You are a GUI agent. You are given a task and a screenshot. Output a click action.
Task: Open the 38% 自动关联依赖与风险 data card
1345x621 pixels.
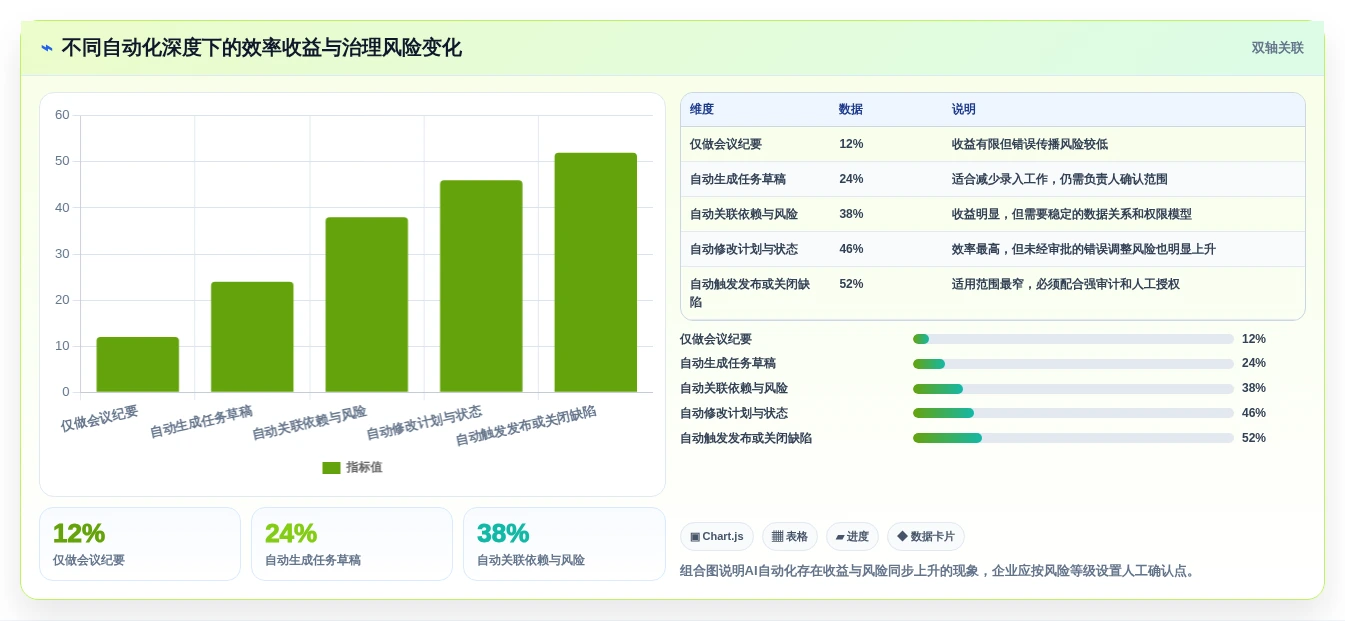pos(564,544)
